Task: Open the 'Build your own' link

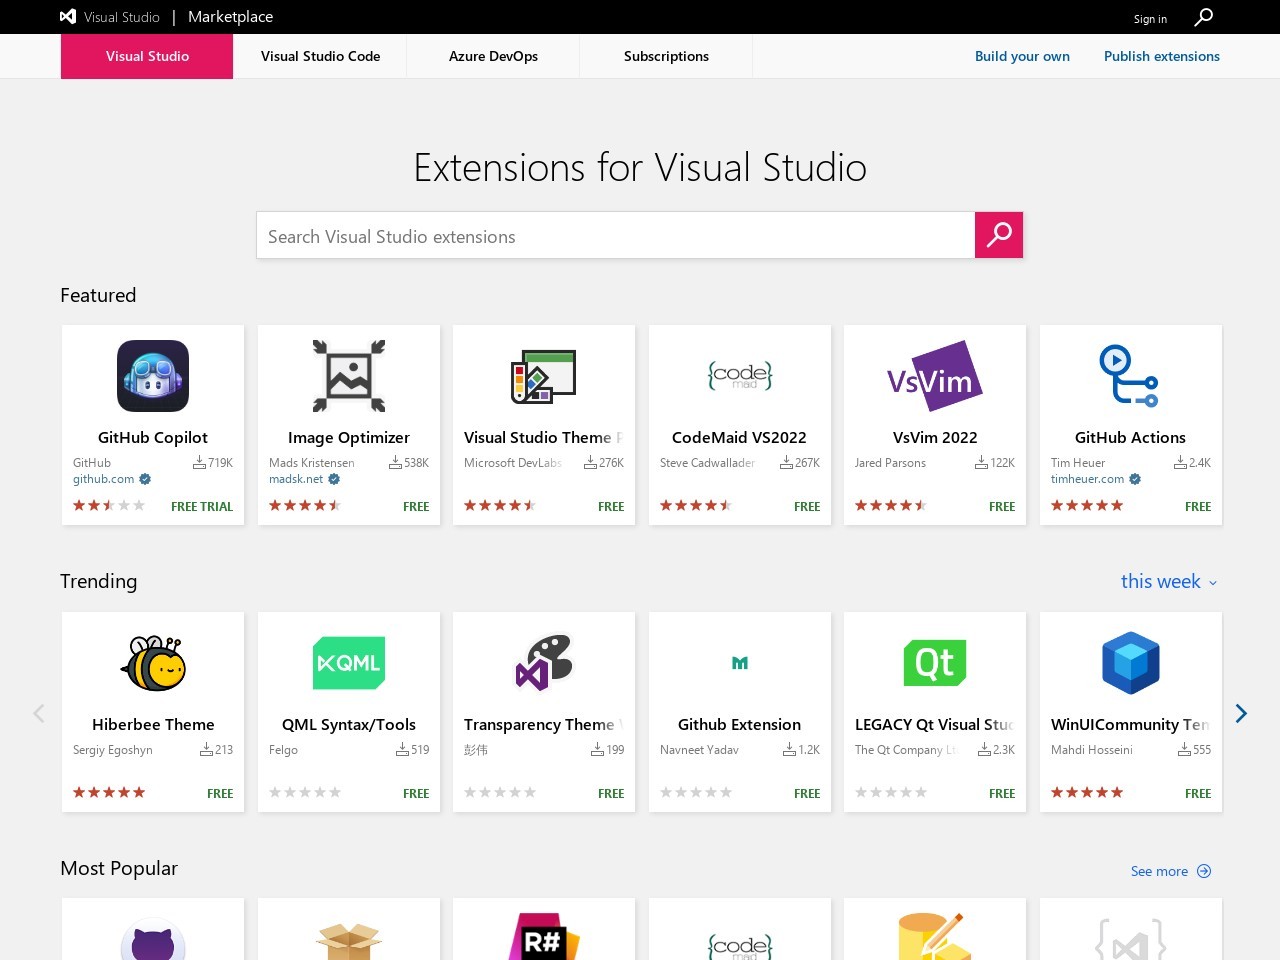Action: (1022, 56)
